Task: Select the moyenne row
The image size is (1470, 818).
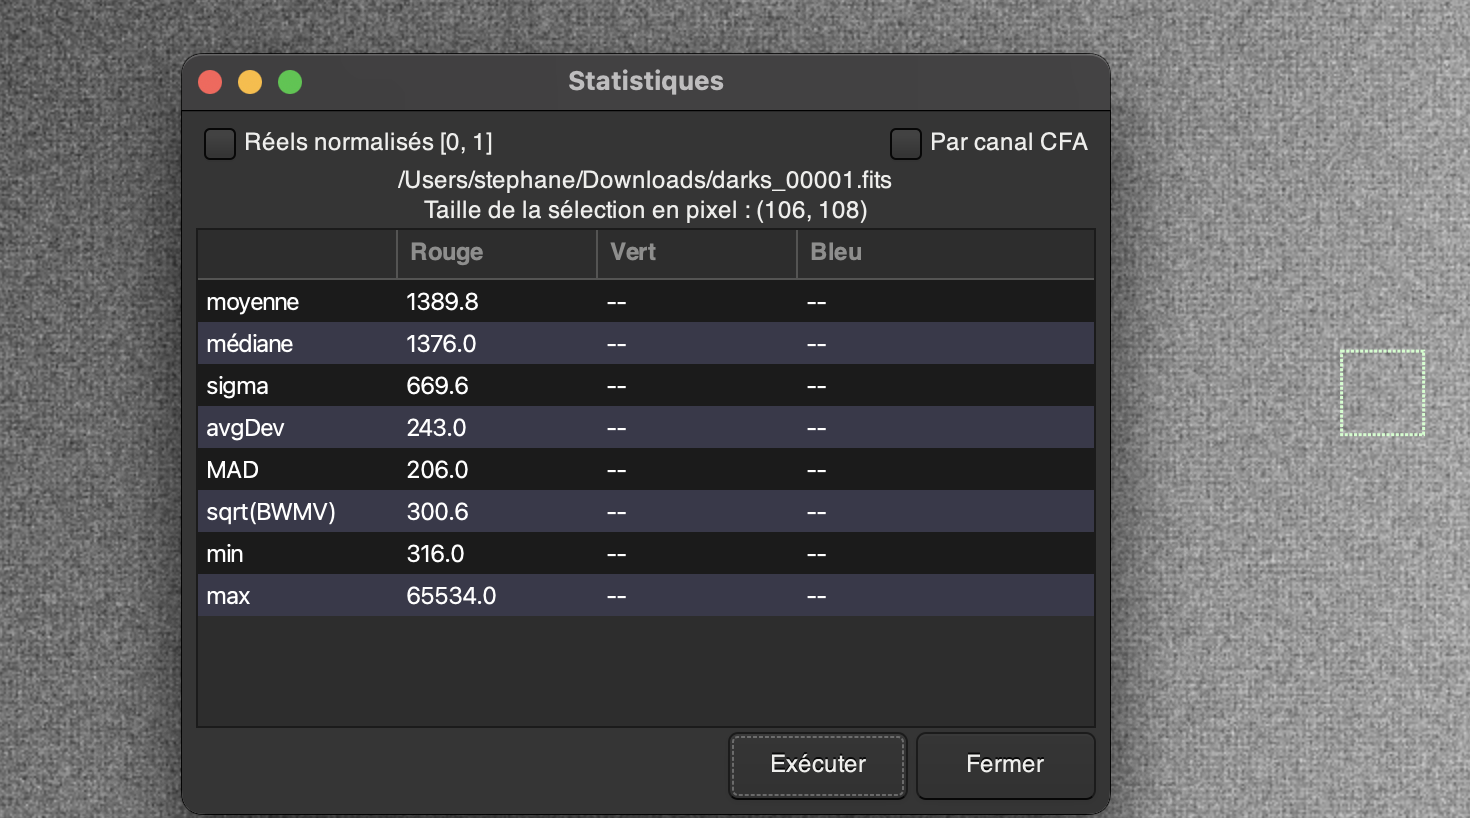Action: [253, 302]
